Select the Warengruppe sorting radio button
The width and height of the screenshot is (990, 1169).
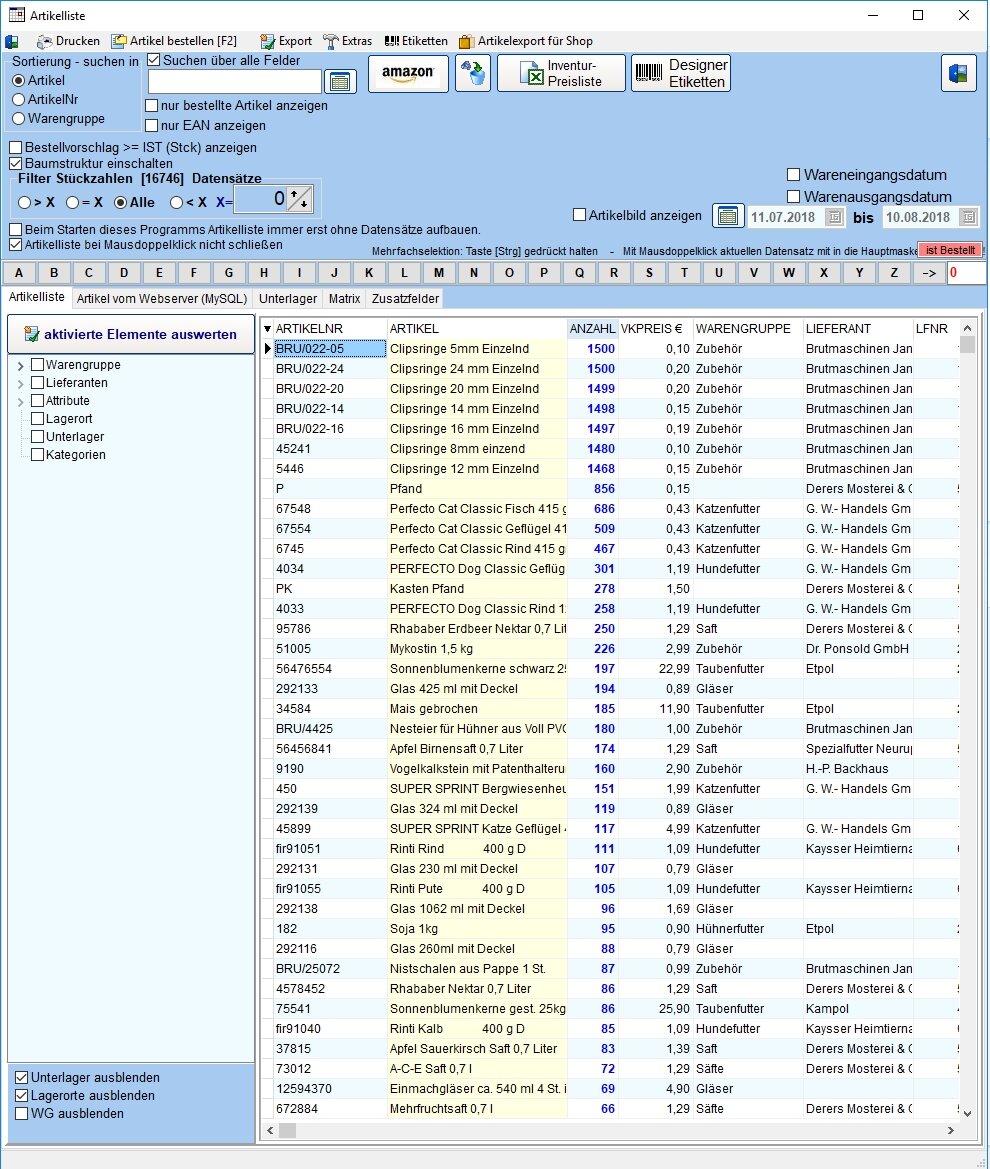[x=19, y=119]
